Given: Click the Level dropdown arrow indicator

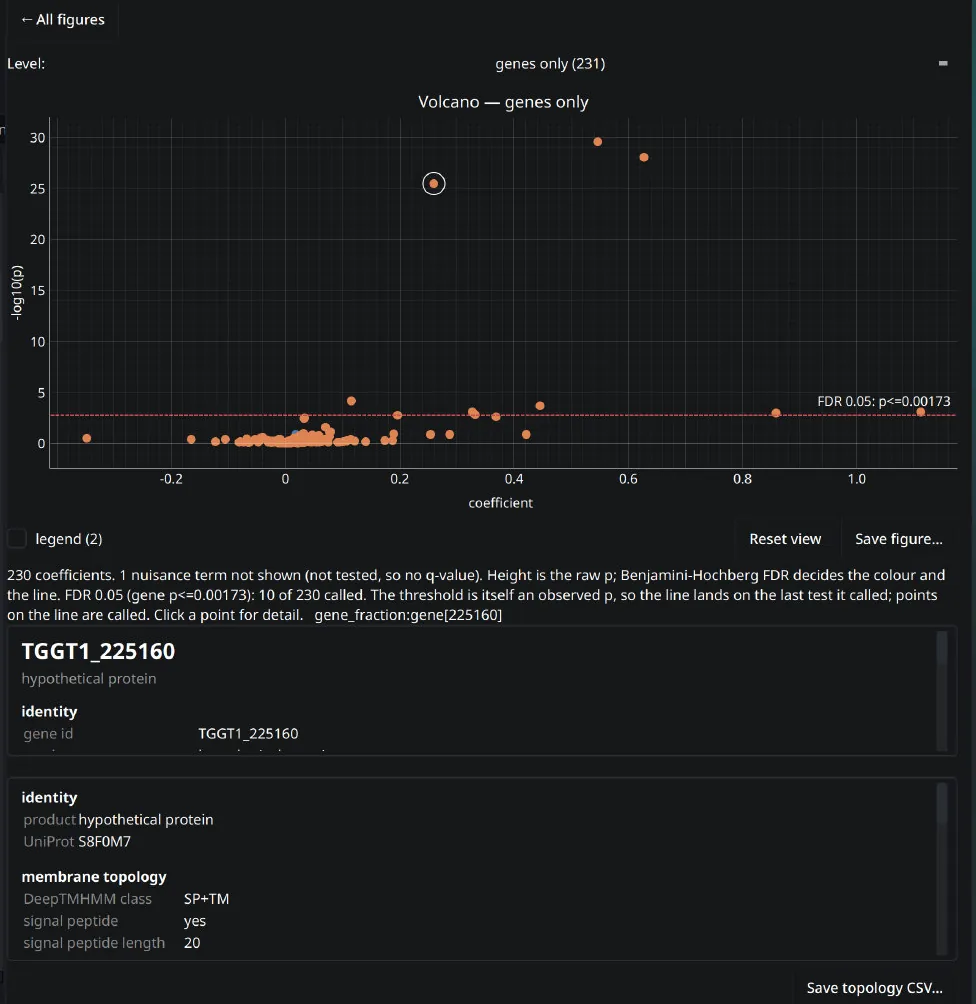Looking at the screenshot, I should [x=943, y=63].
